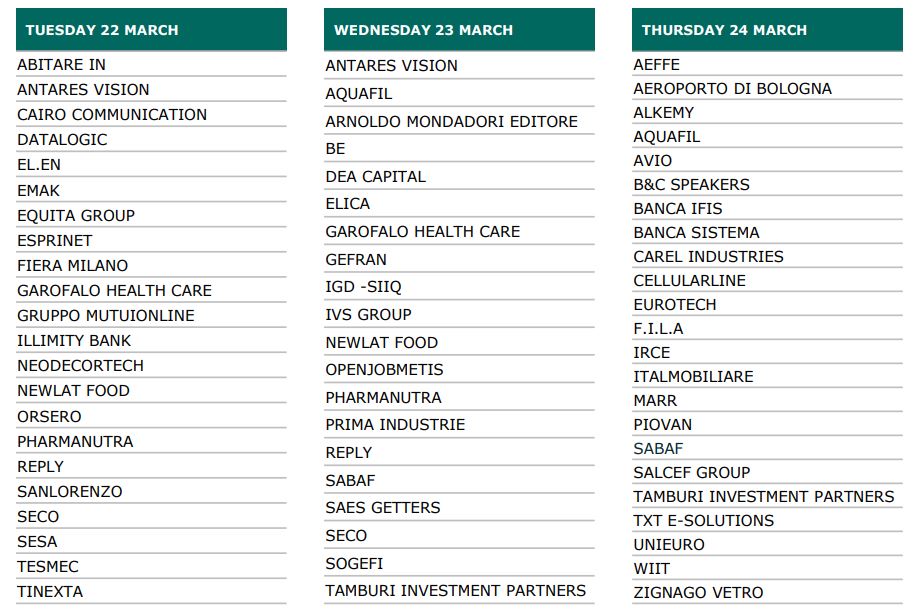Select DATALOGIC in the Tuesday list

click(62, 139)
